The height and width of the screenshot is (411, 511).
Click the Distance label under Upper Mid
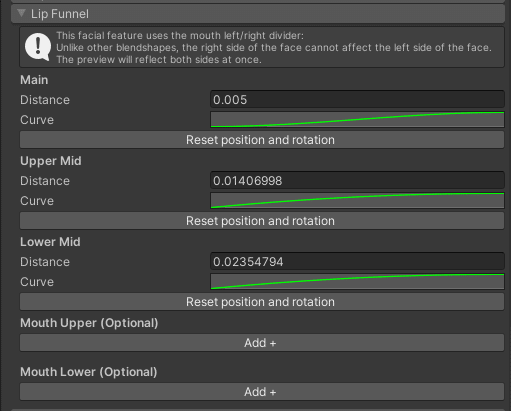coord(45,181)
